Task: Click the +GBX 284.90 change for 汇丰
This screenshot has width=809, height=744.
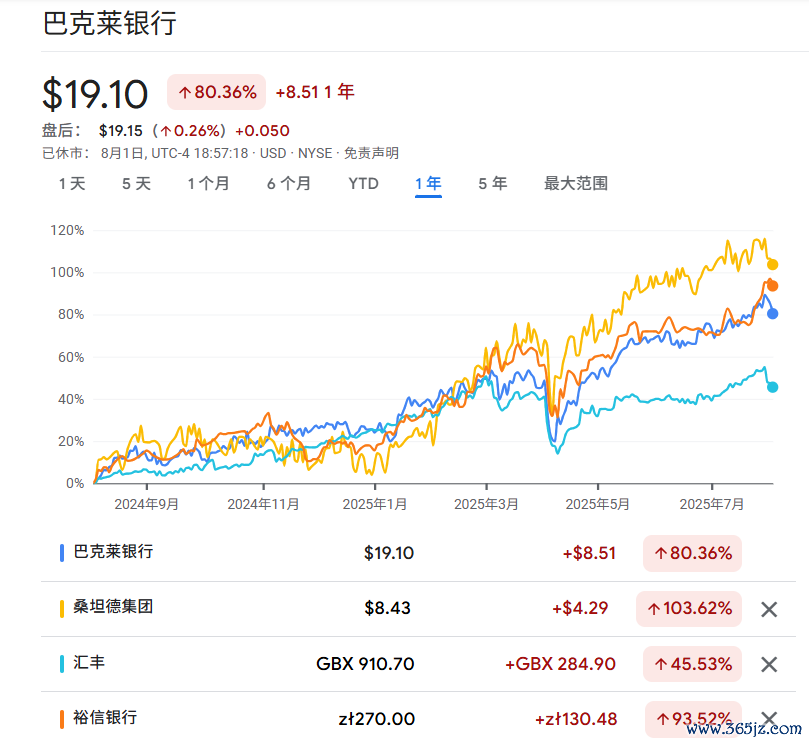Action: 560,664
